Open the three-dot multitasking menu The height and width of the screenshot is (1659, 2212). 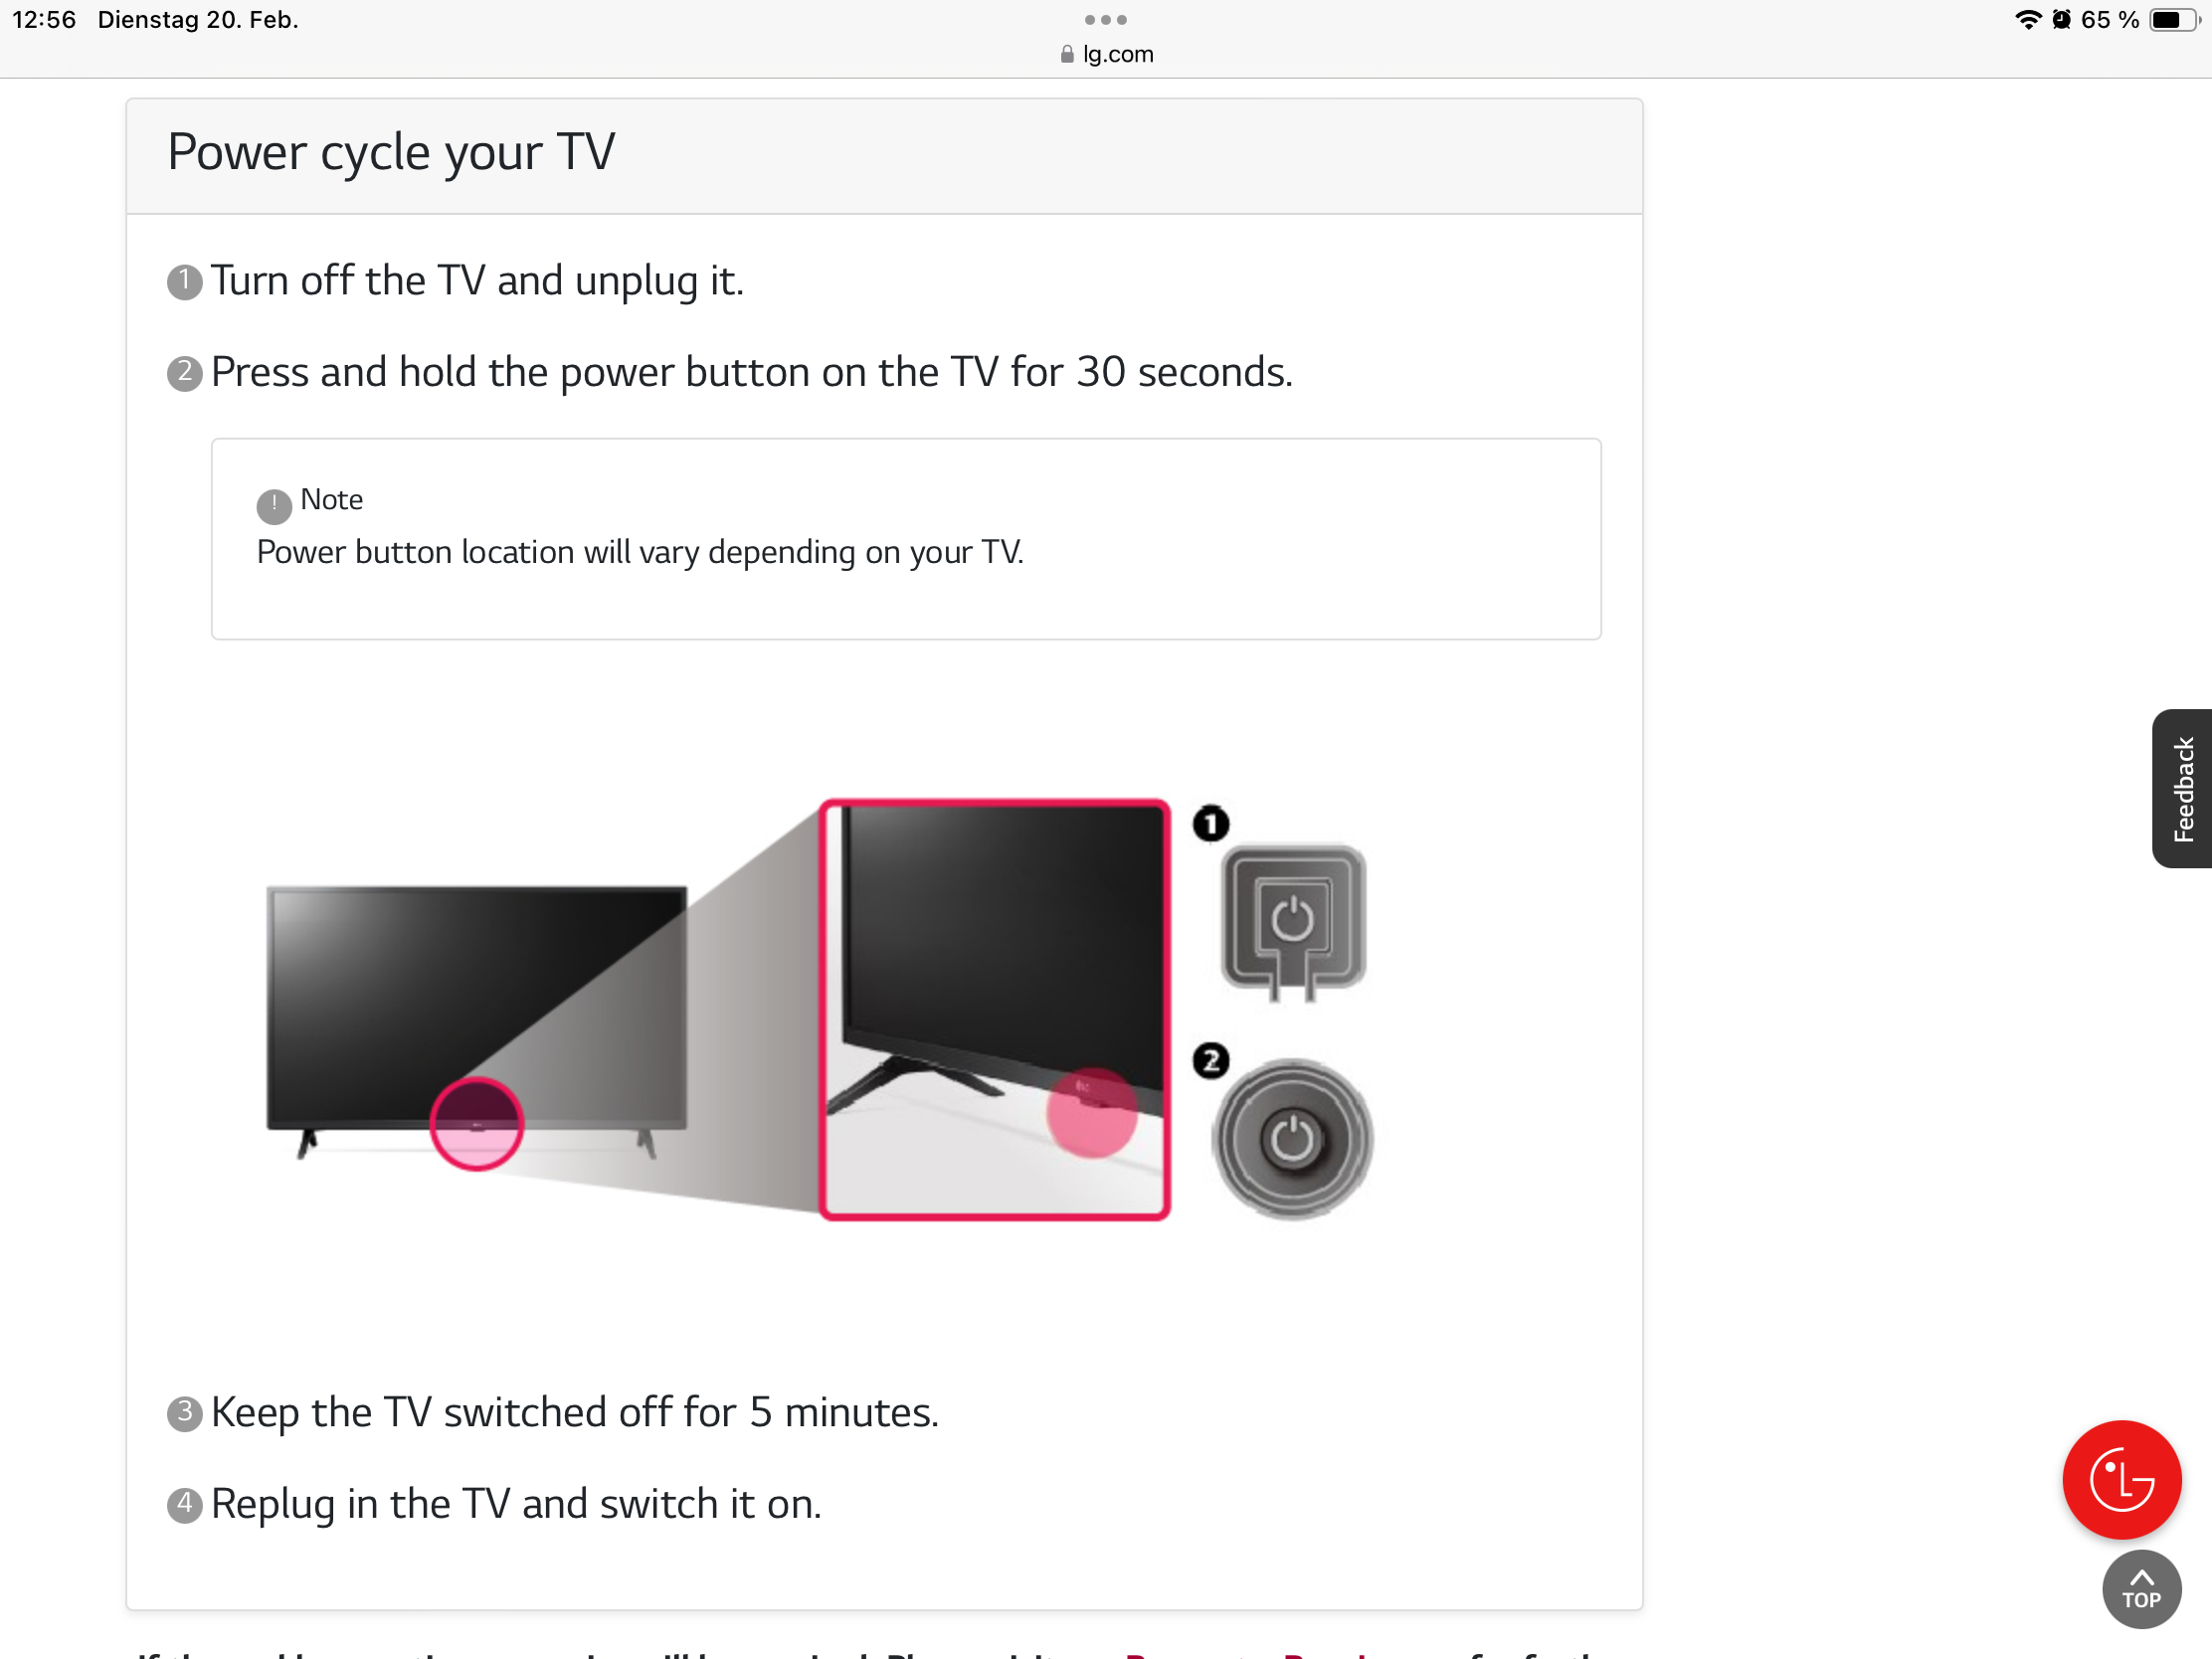1105,20
